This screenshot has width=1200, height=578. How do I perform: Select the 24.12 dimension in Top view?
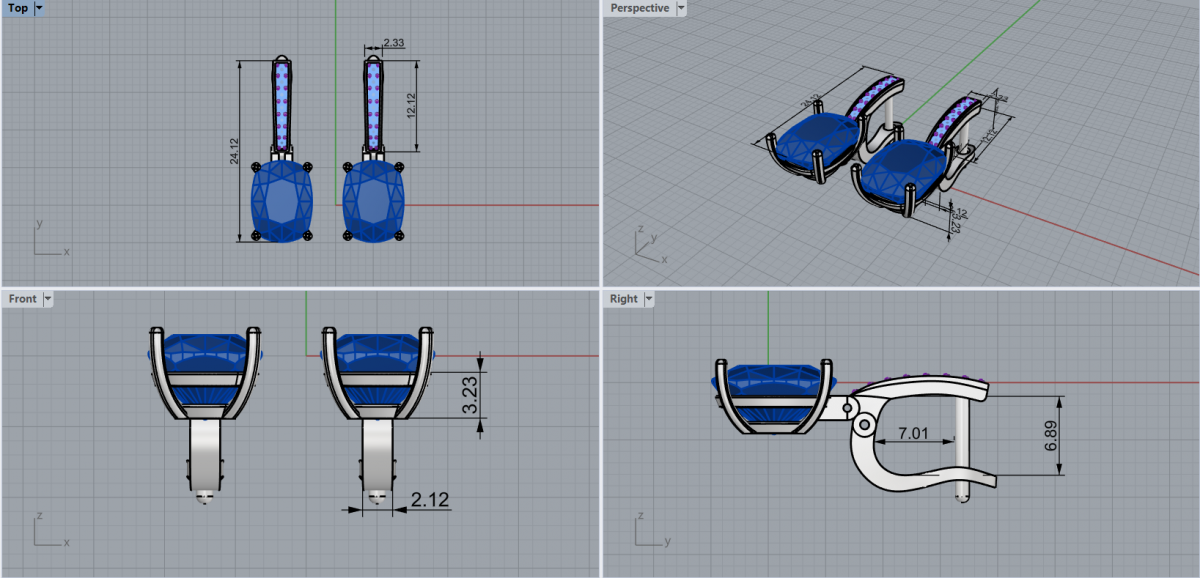click(234, 152)
